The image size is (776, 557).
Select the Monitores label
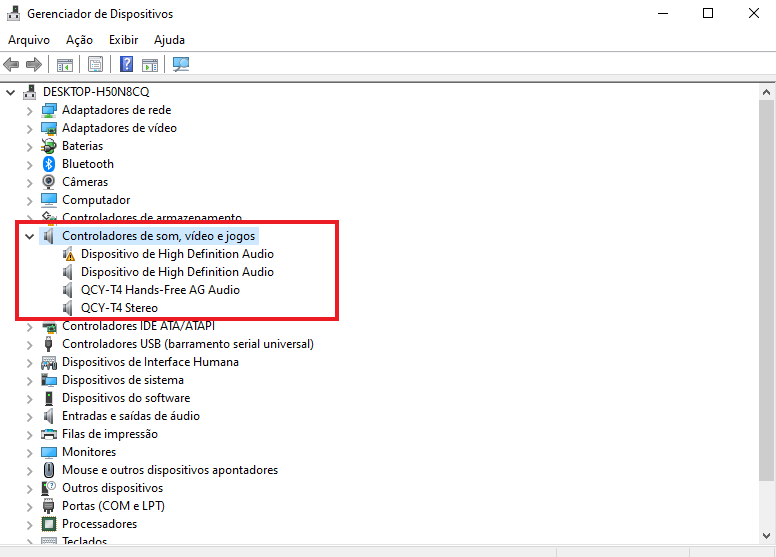[89, 452]
